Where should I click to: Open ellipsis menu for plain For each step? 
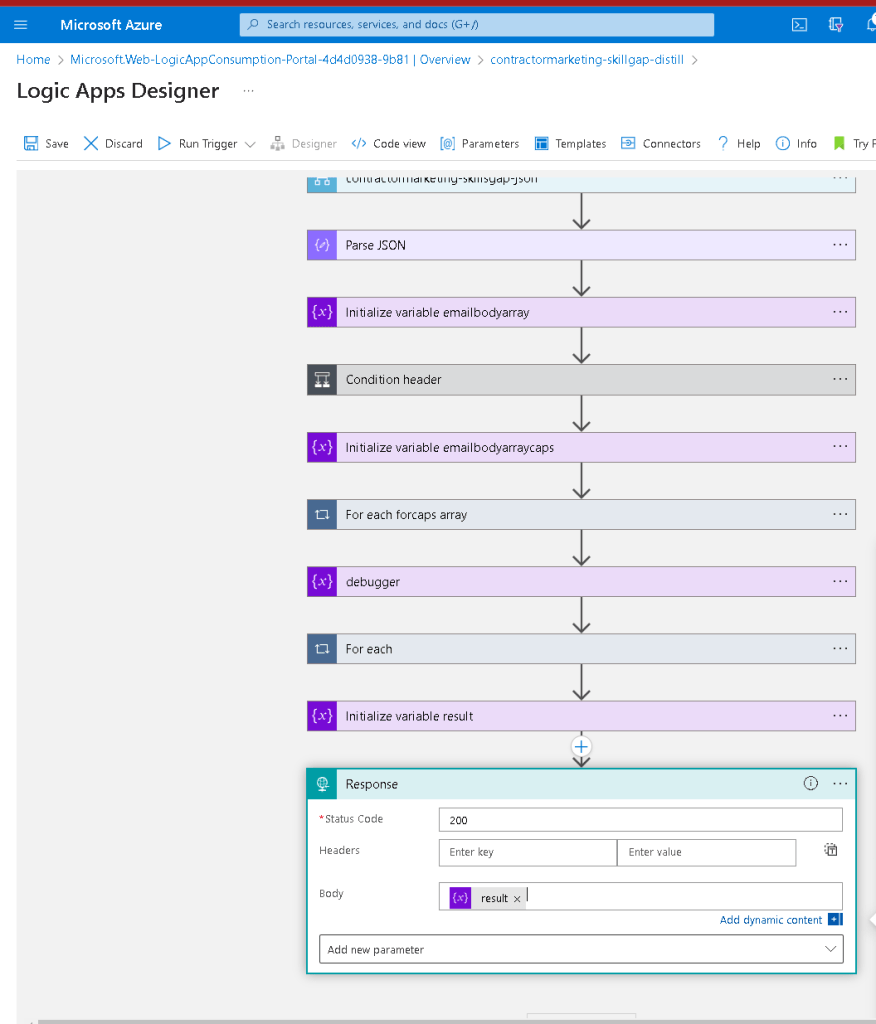coord(840,648)
